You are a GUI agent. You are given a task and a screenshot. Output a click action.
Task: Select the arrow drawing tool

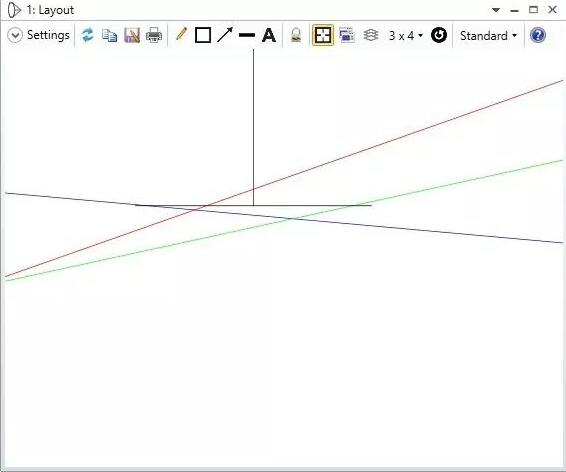[x=225, y=35]
